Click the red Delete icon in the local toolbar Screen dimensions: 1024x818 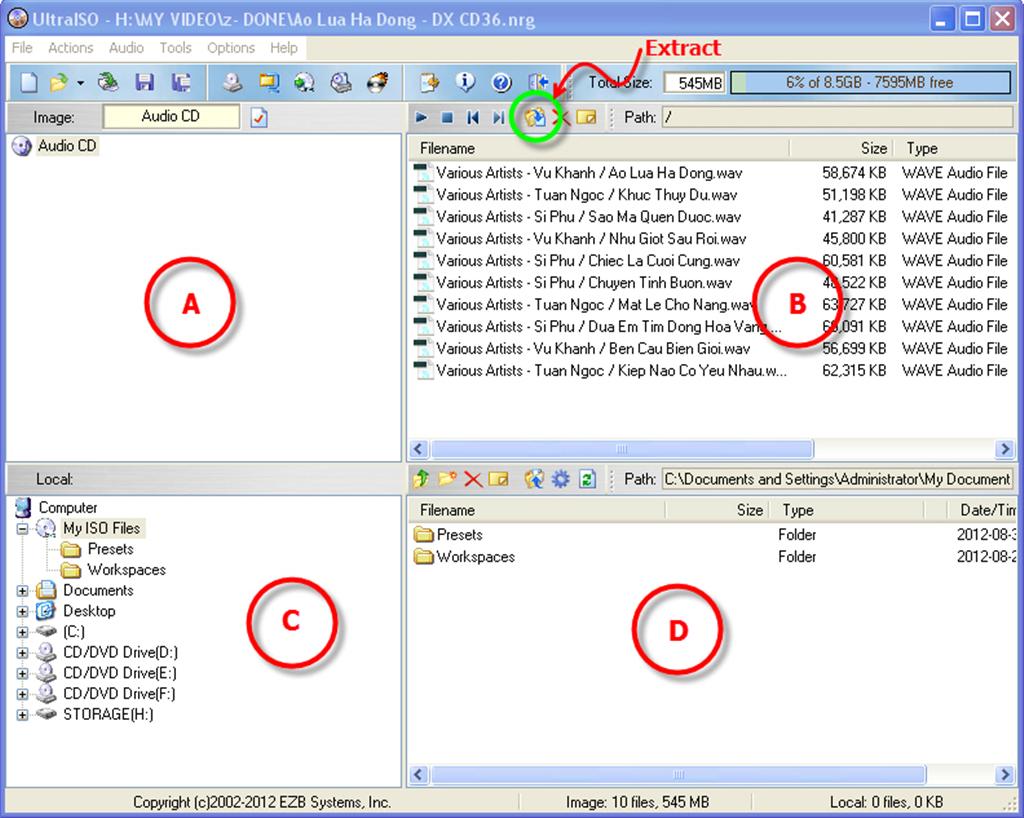[x=473, y=480]
